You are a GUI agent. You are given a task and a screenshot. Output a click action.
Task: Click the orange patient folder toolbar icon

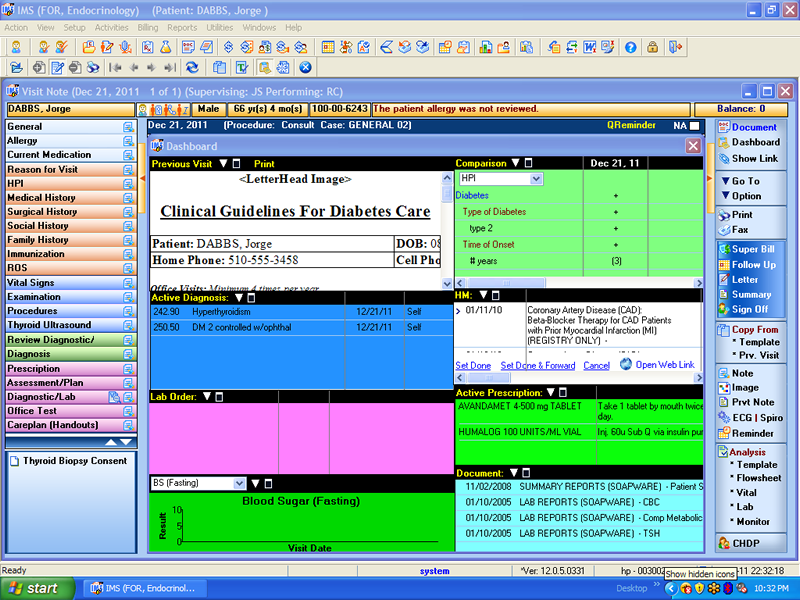(89, 47)
